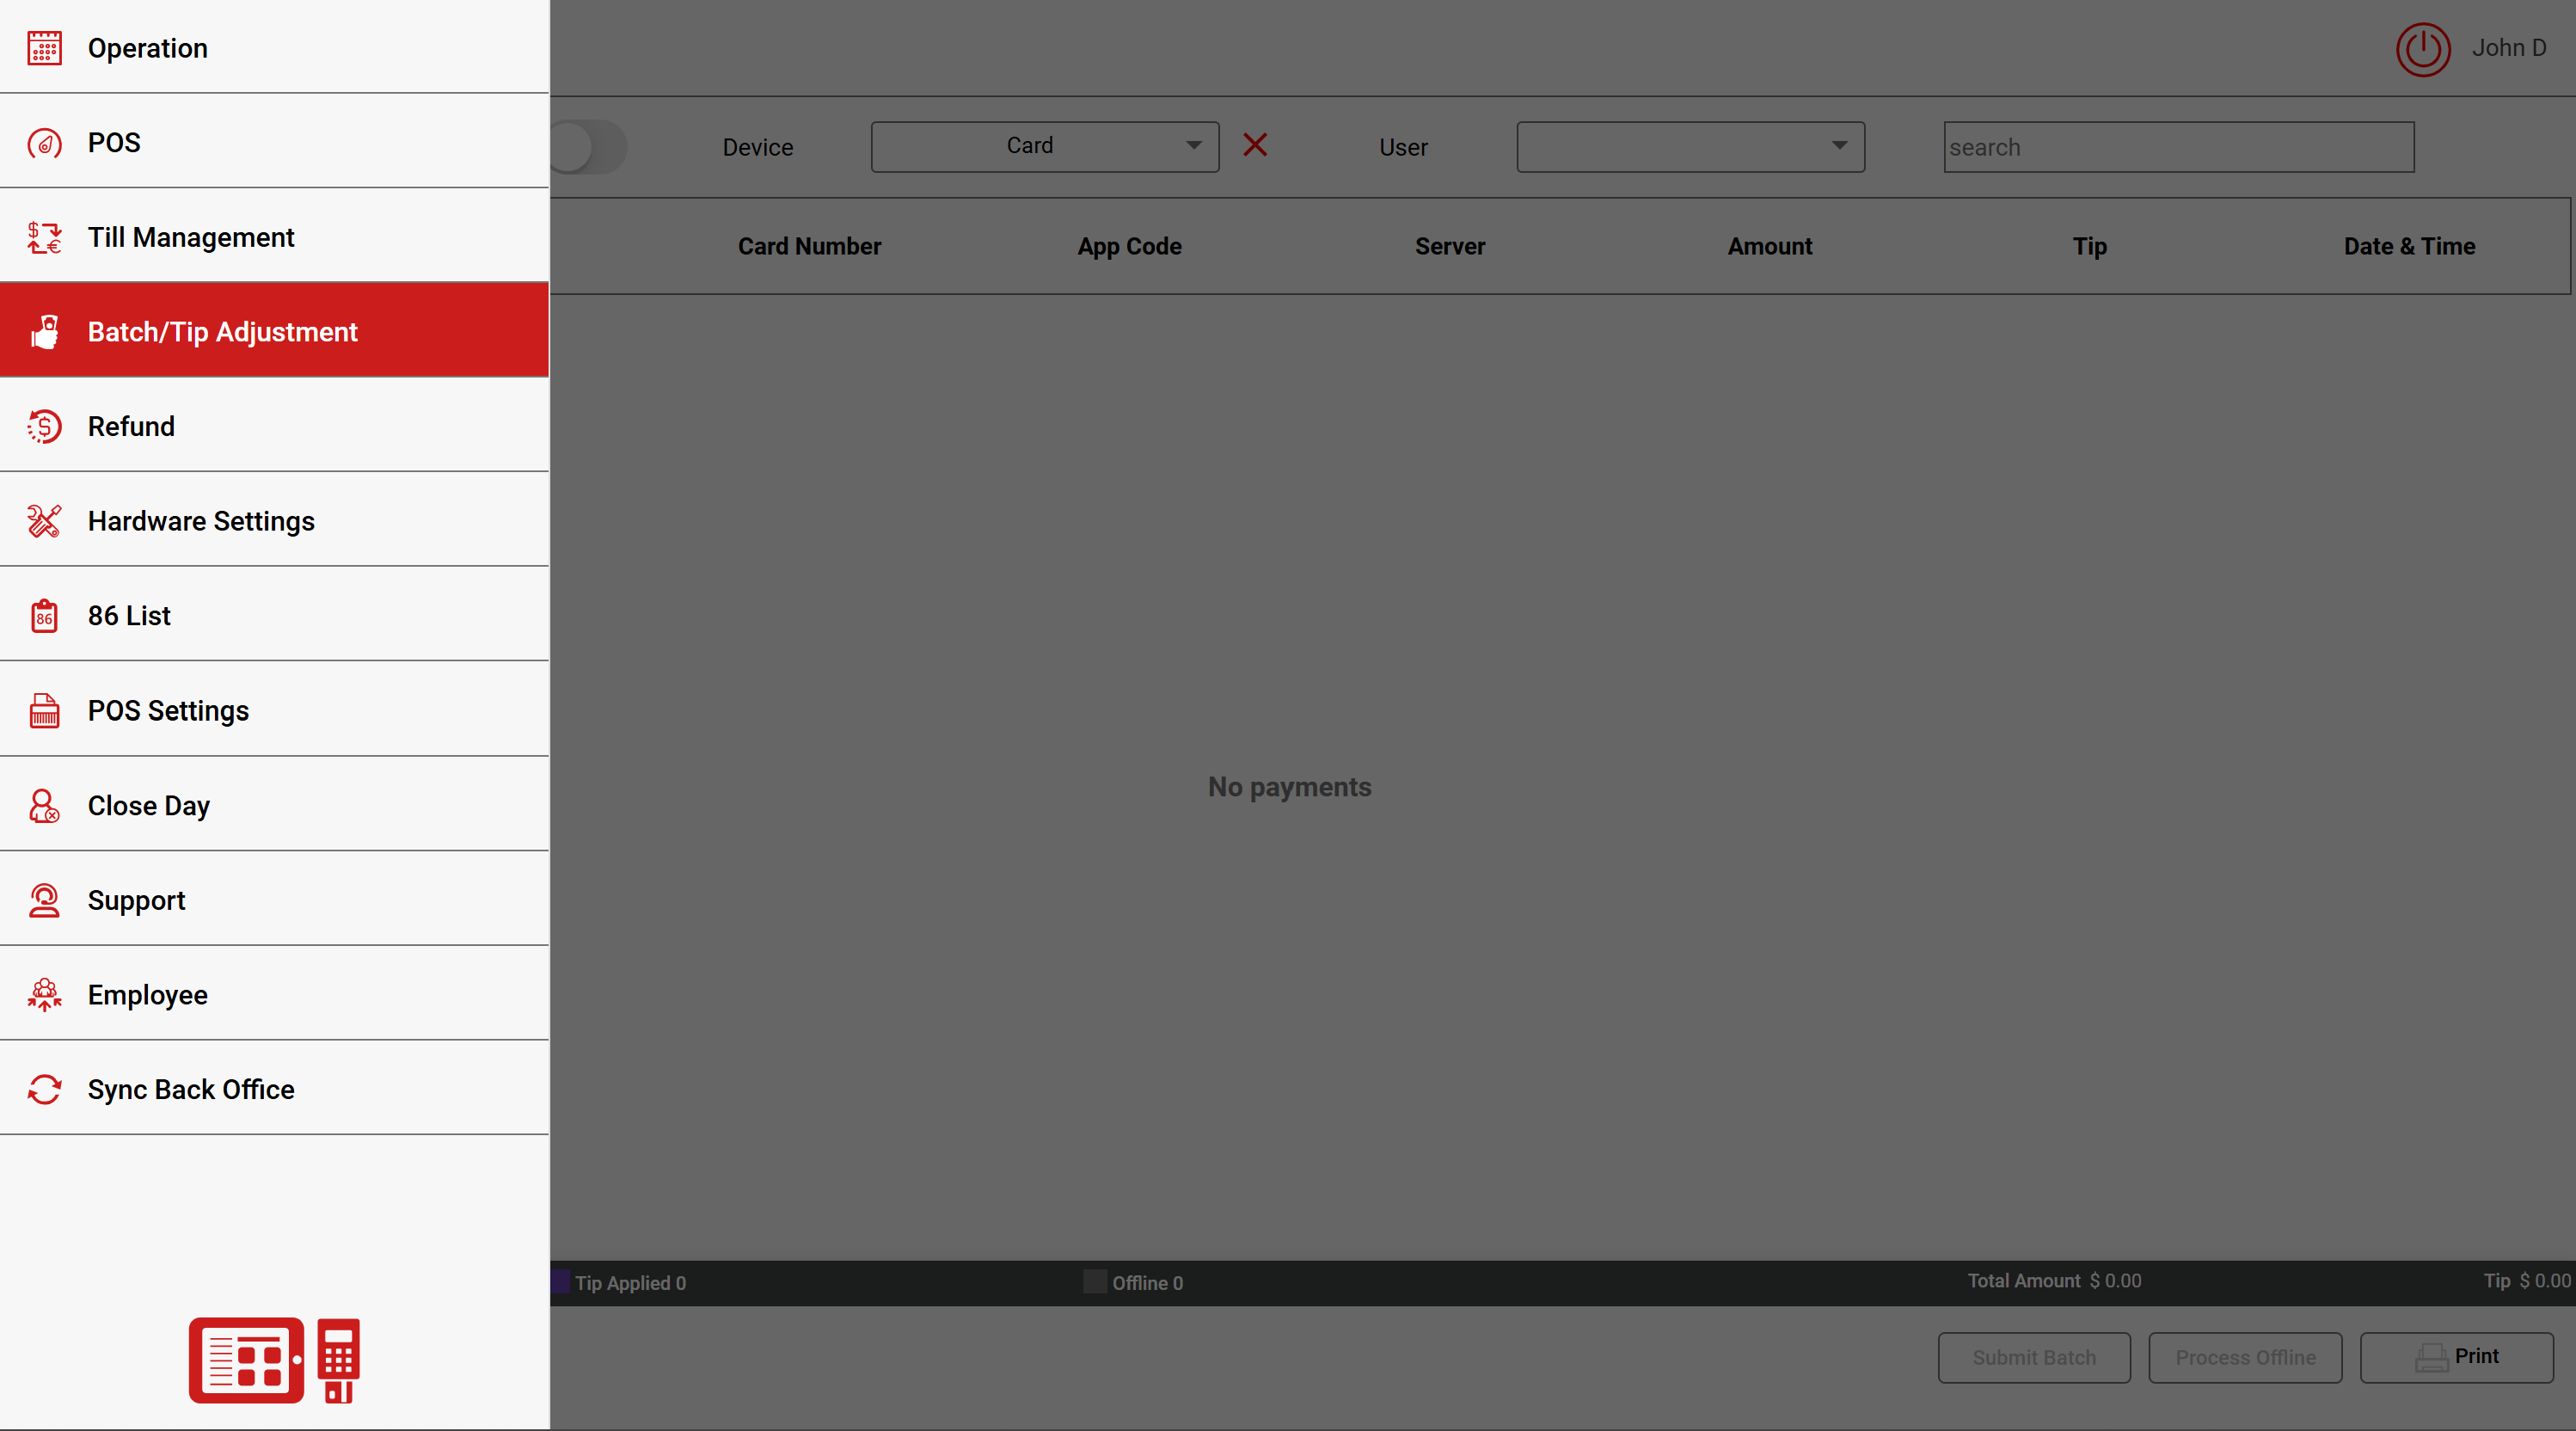Viewport: 2576px width, 1431px height.
Task: Click the 86 List clipboard icon
Action: point(44,616)
